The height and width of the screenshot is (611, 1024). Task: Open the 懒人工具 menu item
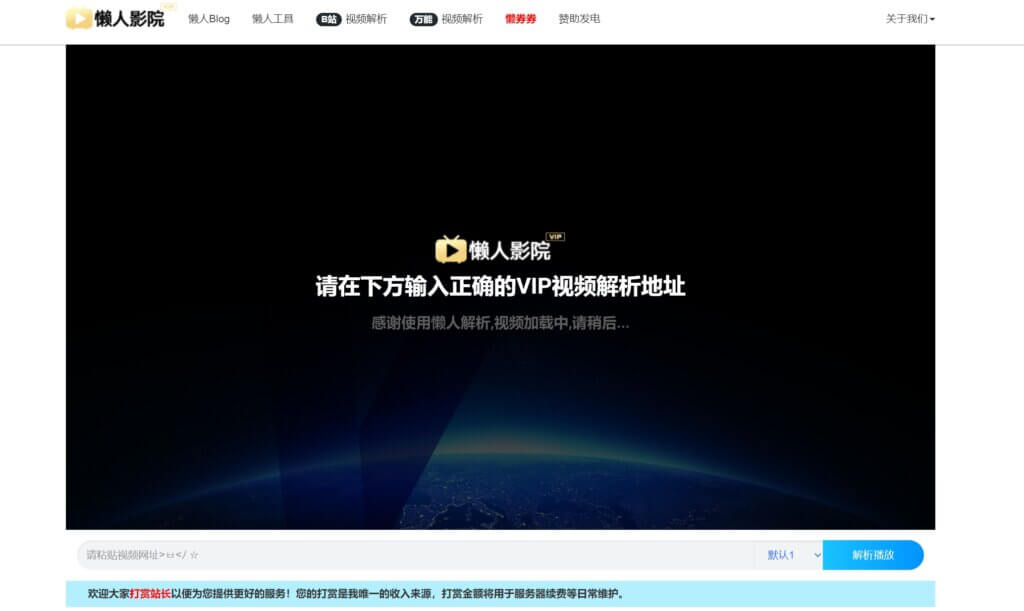pos(273,19)
